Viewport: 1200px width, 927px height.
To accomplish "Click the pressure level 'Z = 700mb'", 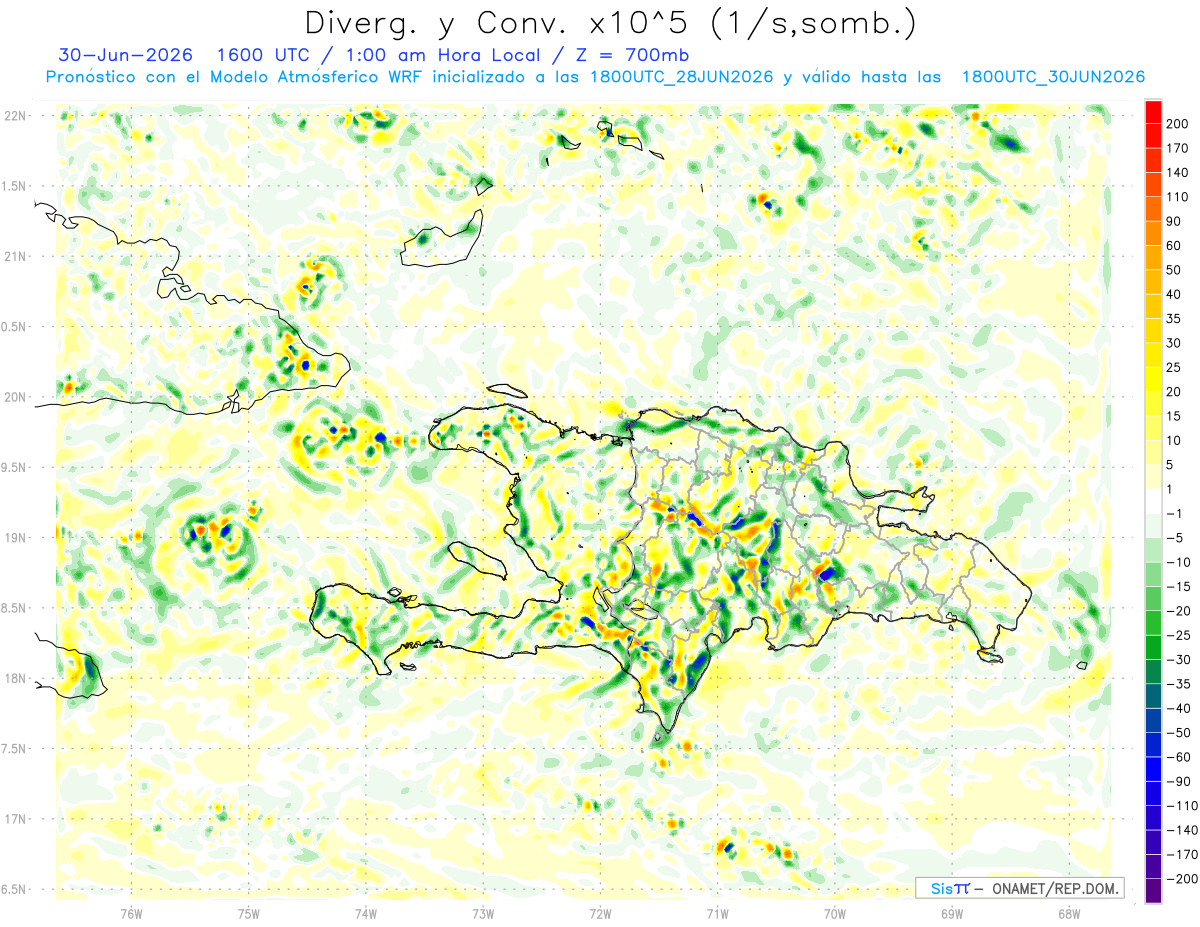I will (x=628, y=55).
